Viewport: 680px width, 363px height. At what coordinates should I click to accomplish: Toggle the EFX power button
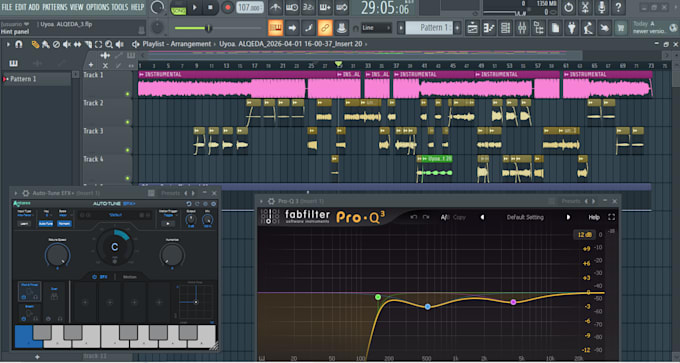[95, 277]
